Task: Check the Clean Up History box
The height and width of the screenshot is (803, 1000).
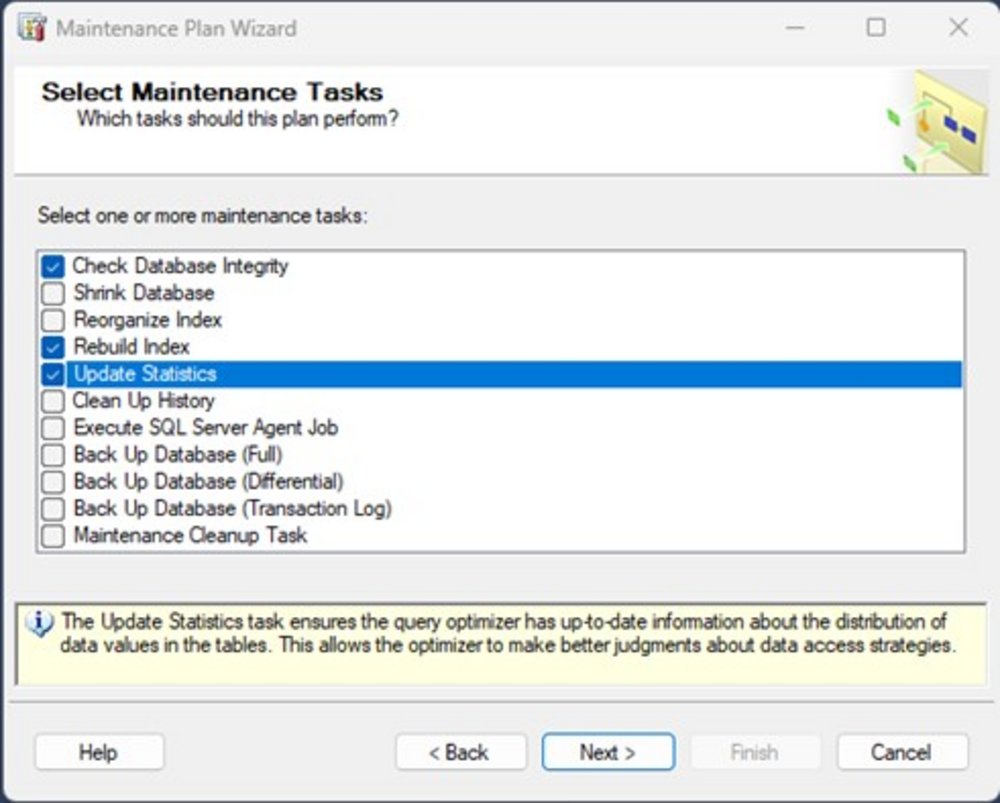Action: tap(53, 402)
